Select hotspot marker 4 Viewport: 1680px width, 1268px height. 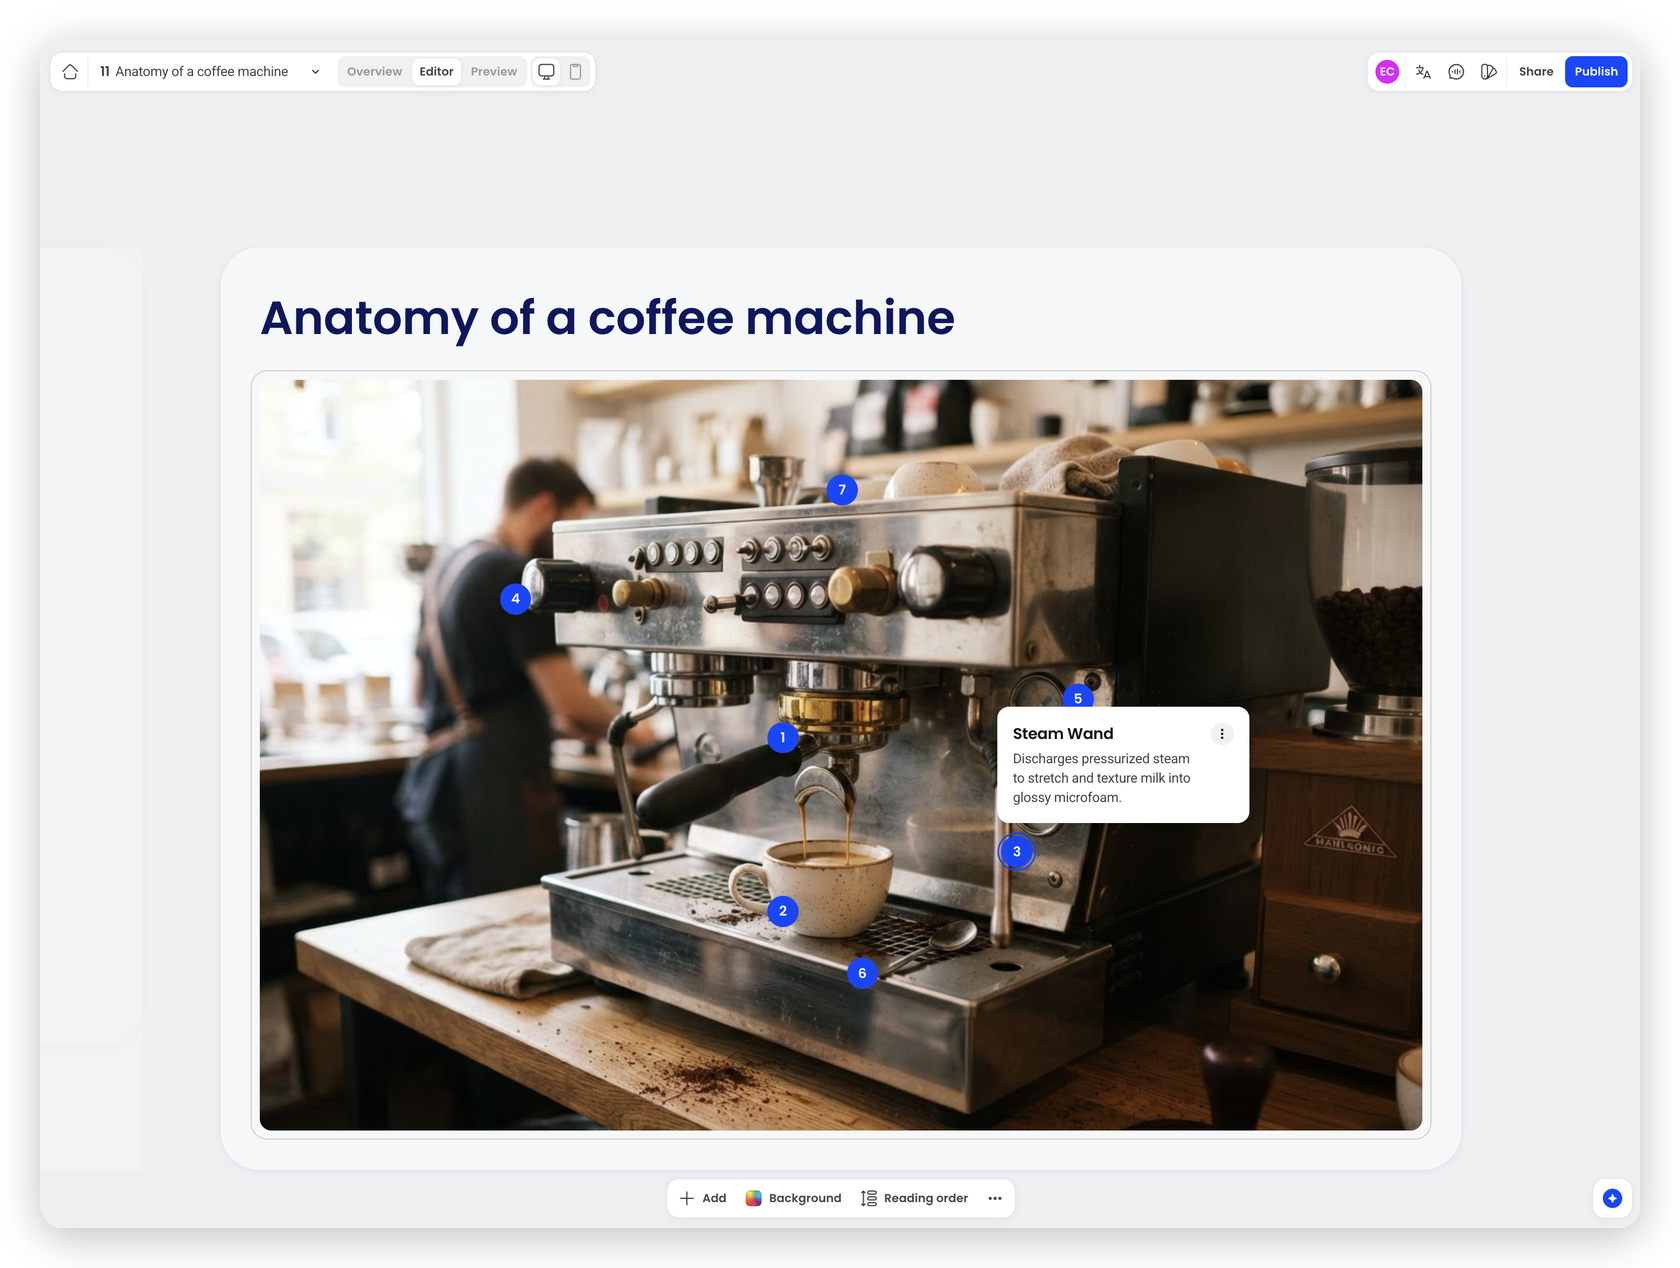pyautogui.click(x=516, y=599)
